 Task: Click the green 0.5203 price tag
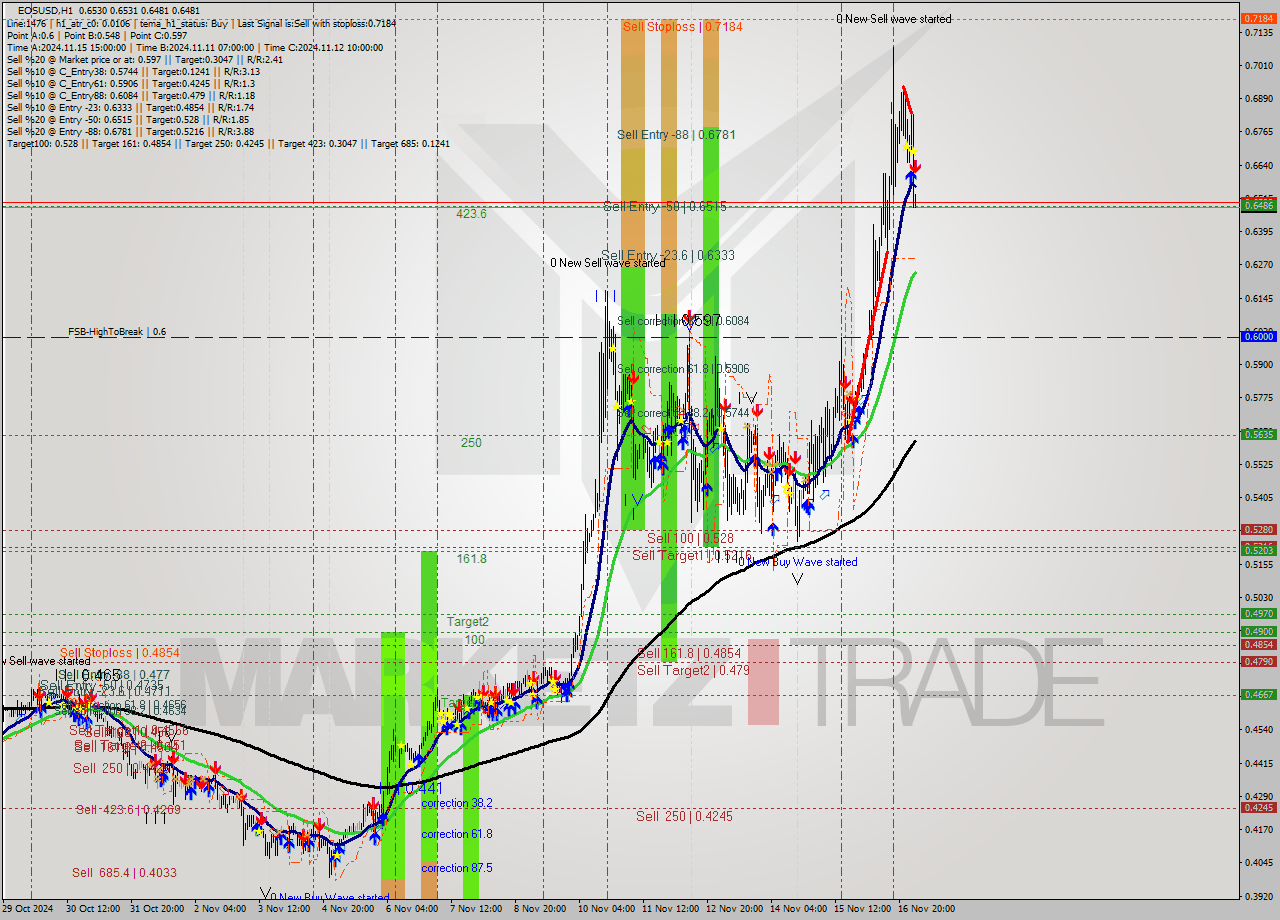tap(1257, 550)
